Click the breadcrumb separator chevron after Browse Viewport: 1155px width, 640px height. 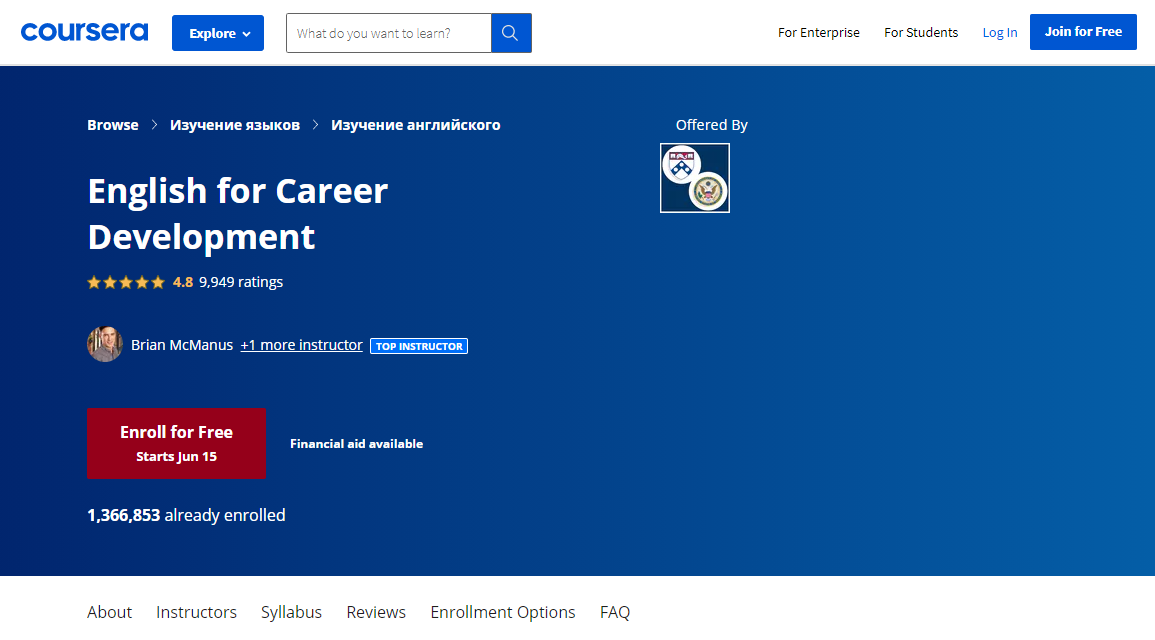pyautogui.click(x=154, y=125)
